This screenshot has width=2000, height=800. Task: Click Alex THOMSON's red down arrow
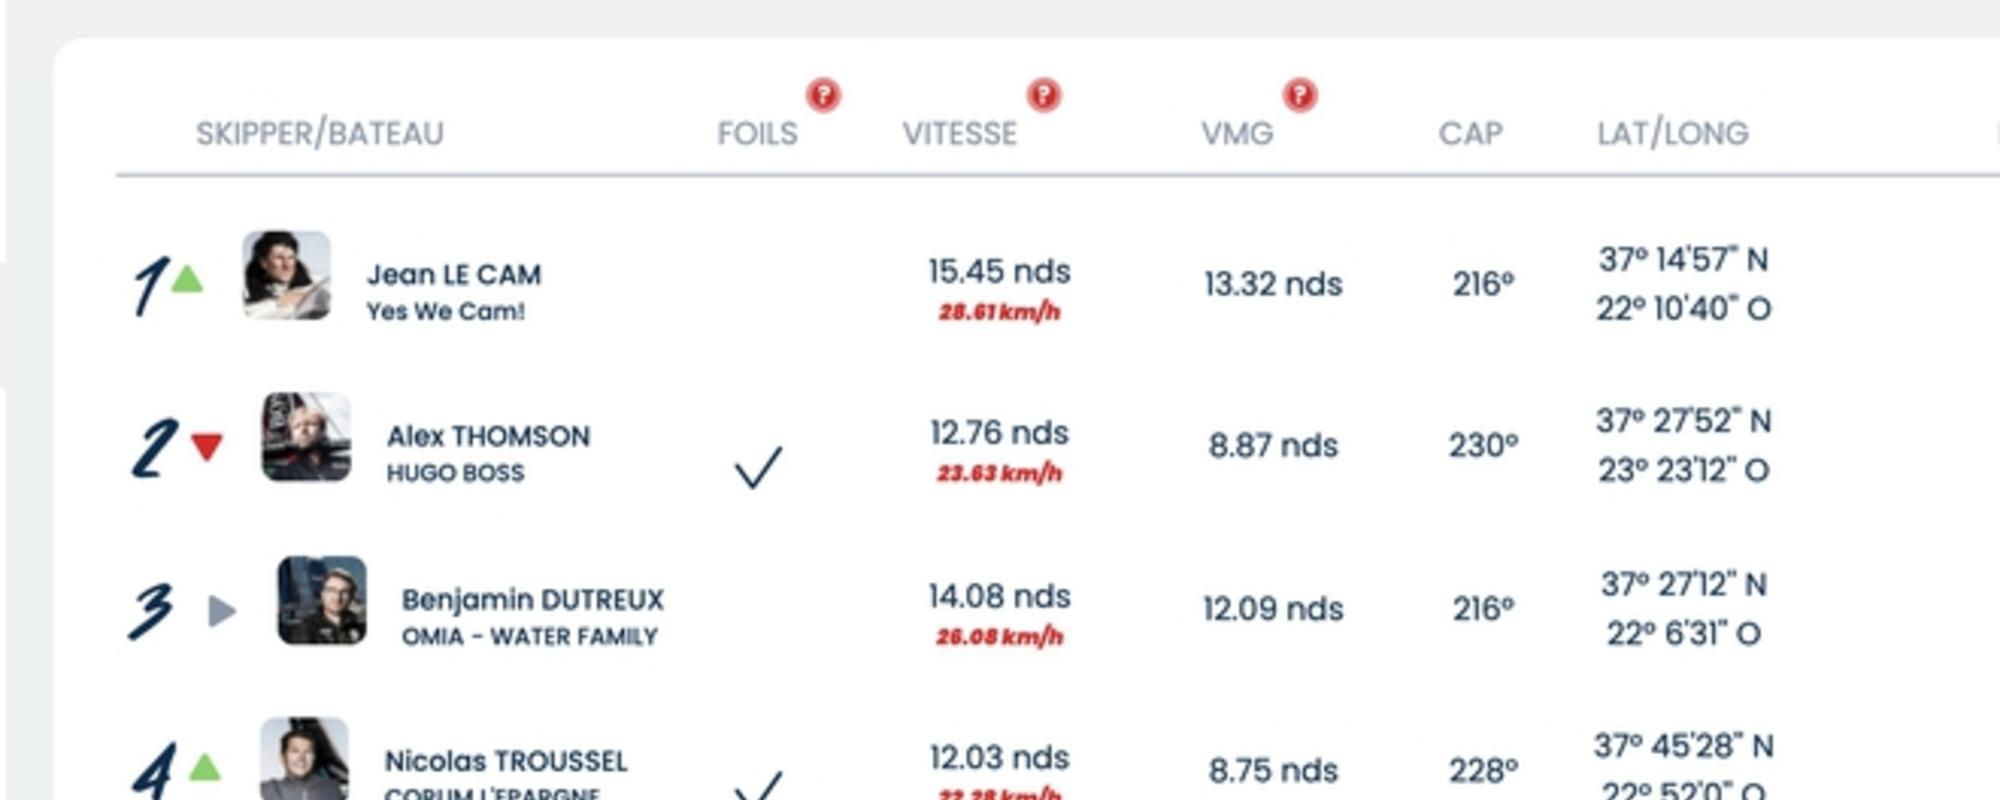pyautogui.click(x=207, y=446)
